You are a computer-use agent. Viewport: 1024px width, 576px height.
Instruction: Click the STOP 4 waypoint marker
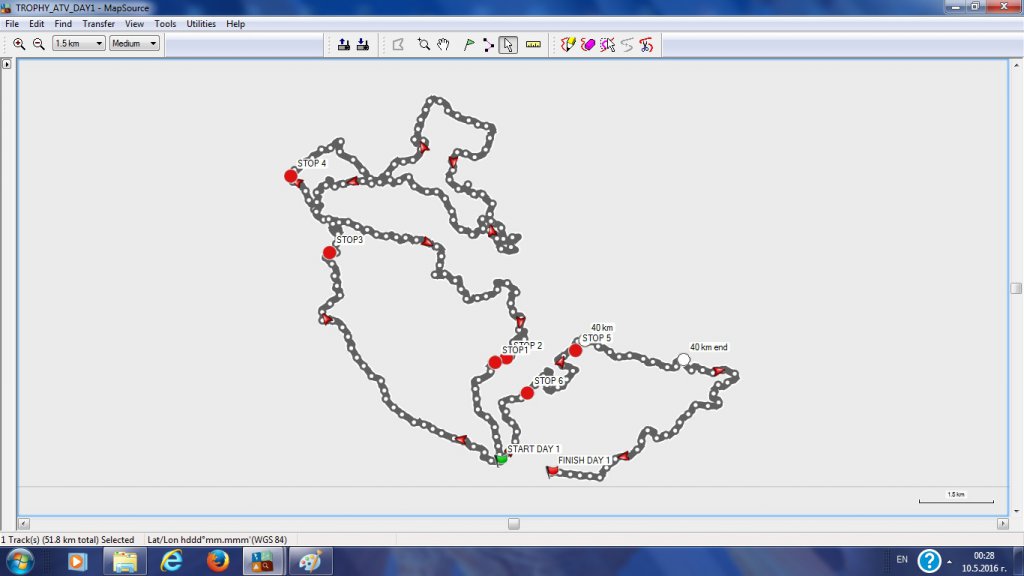click(x=291, y=176)
